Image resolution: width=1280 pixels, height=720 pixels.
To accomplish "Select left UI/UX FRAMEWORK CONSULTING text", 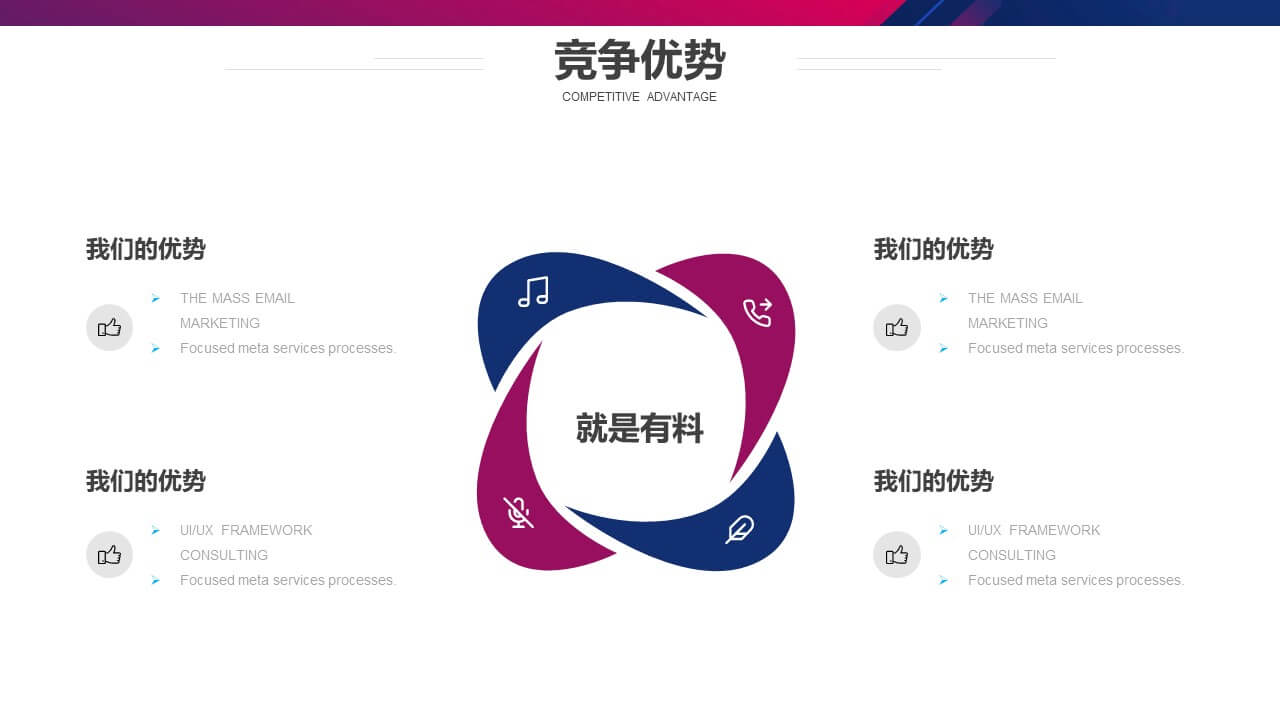I will 246,543.
